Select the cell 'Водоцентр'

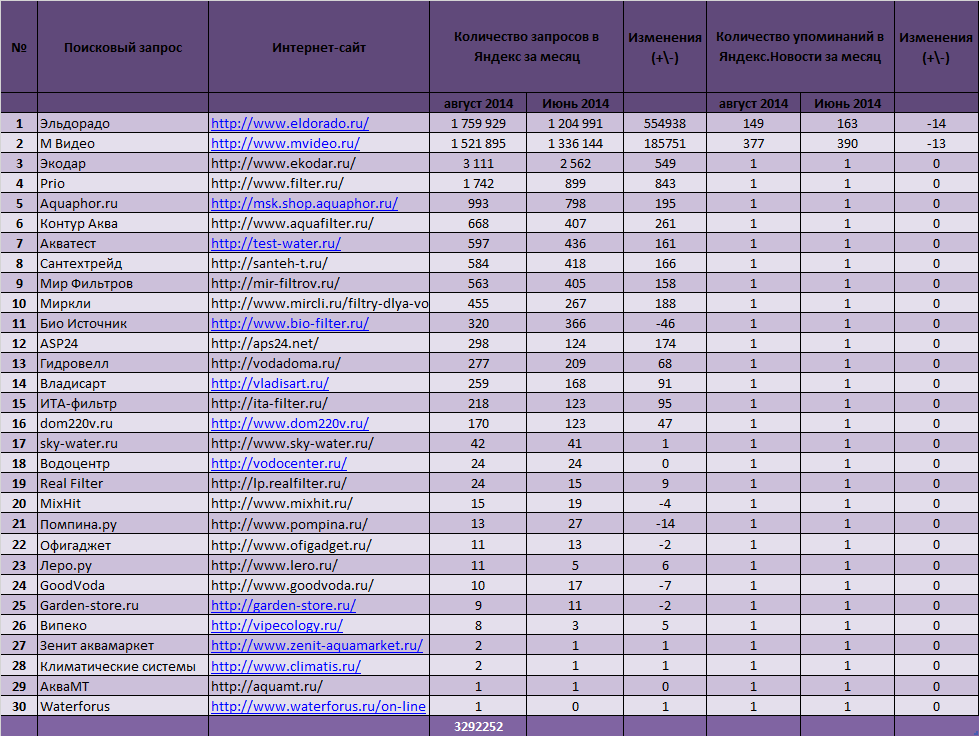tap(123, 463)
